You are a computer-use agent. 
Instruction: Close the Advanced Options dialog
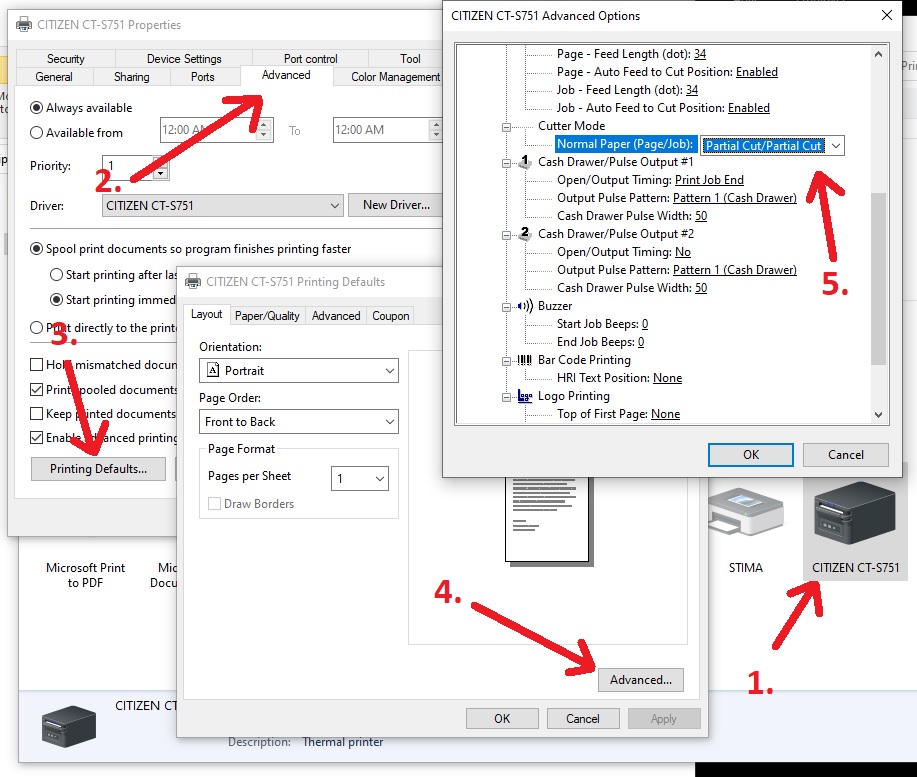[887, 15]
